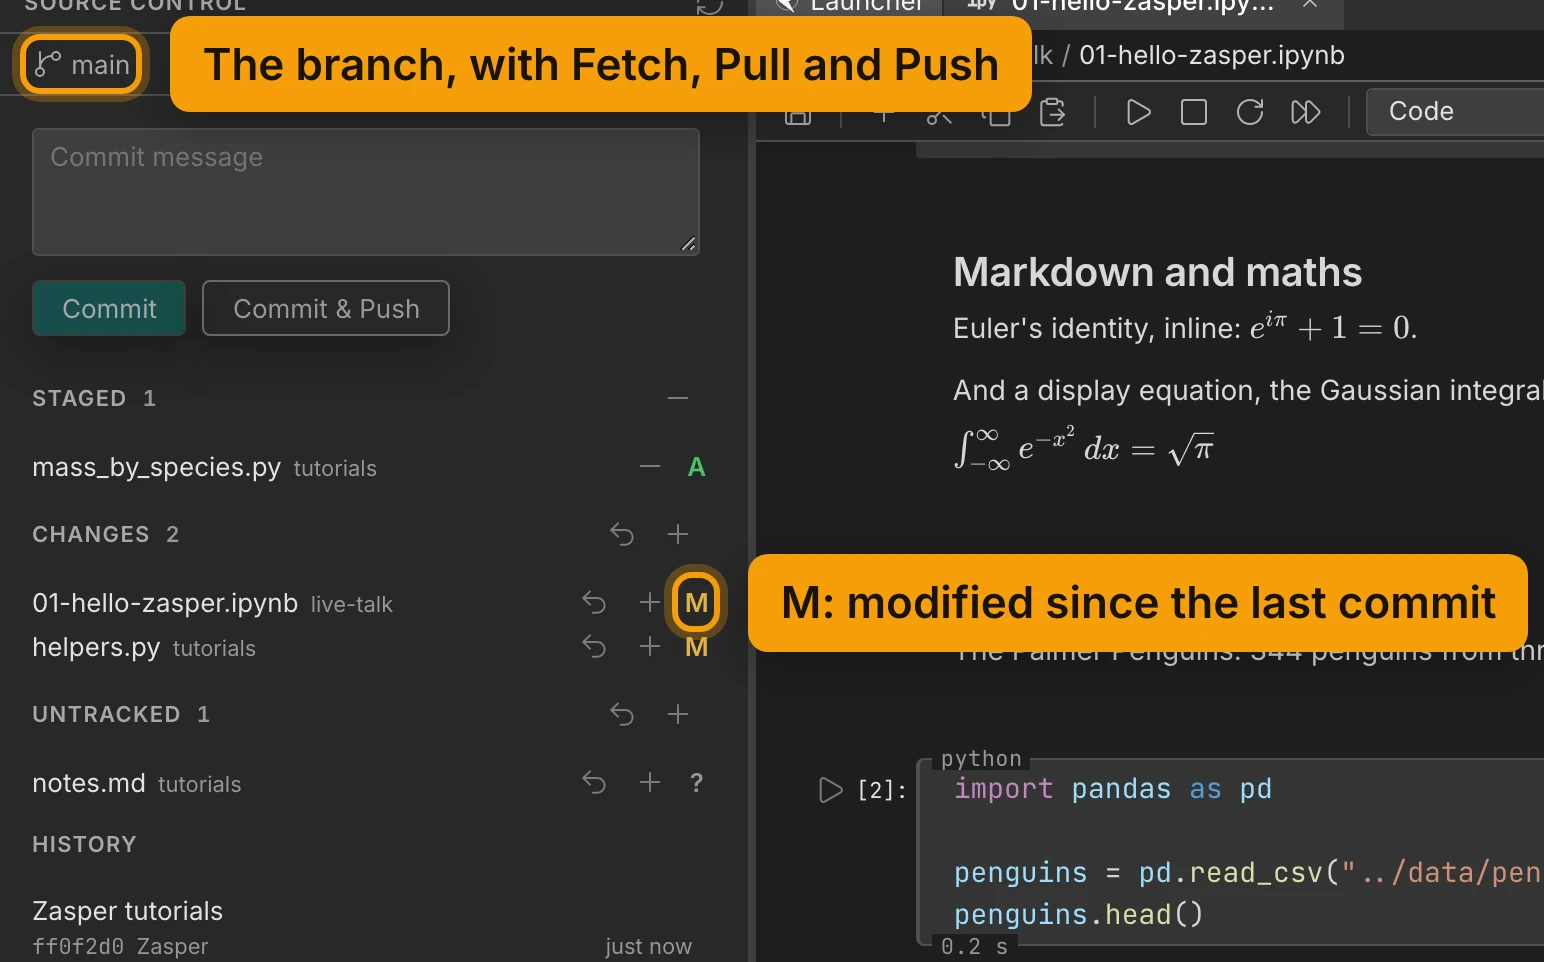Stage all changes from CHANGES header
Image resolution: width=1544 pixels, height=962 pixels.
click(x=678, y=534)
